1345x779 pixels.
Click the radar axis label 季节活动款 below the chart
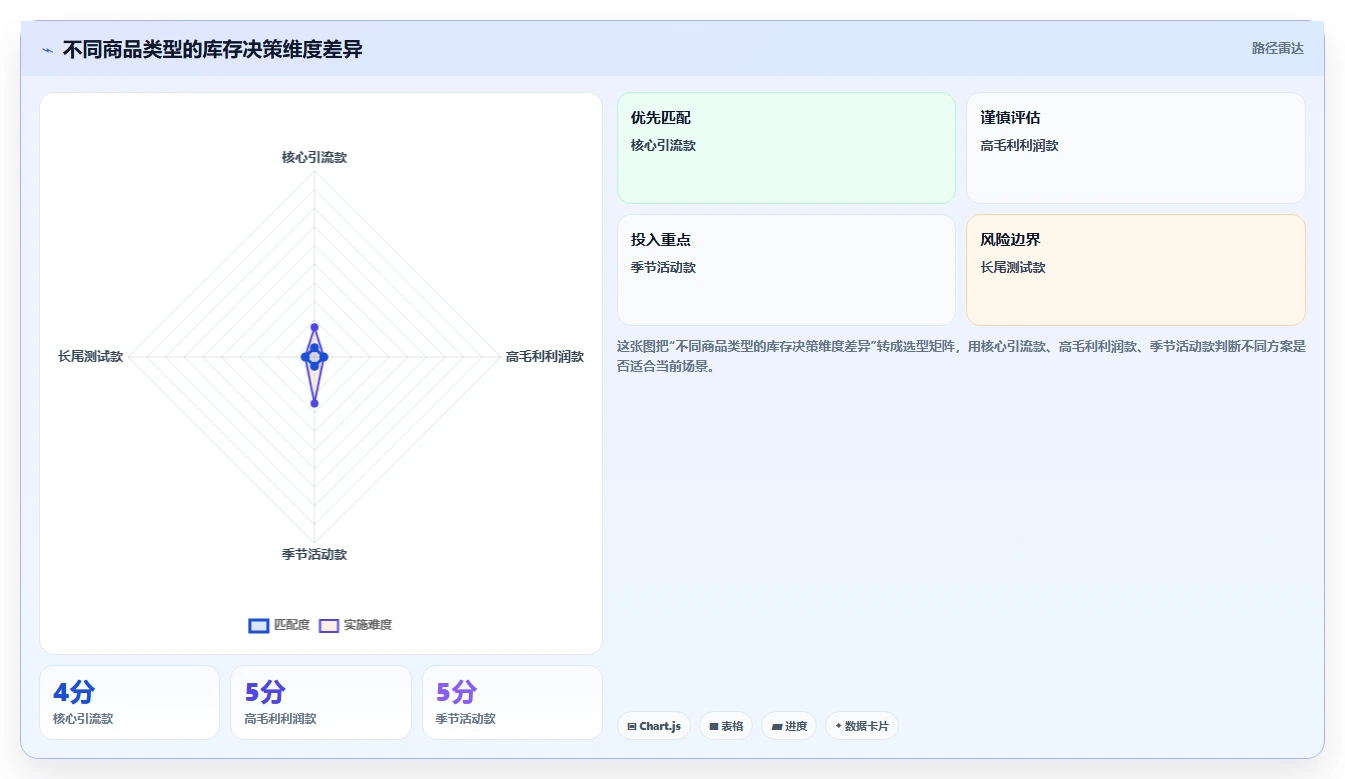pos(314,554)
